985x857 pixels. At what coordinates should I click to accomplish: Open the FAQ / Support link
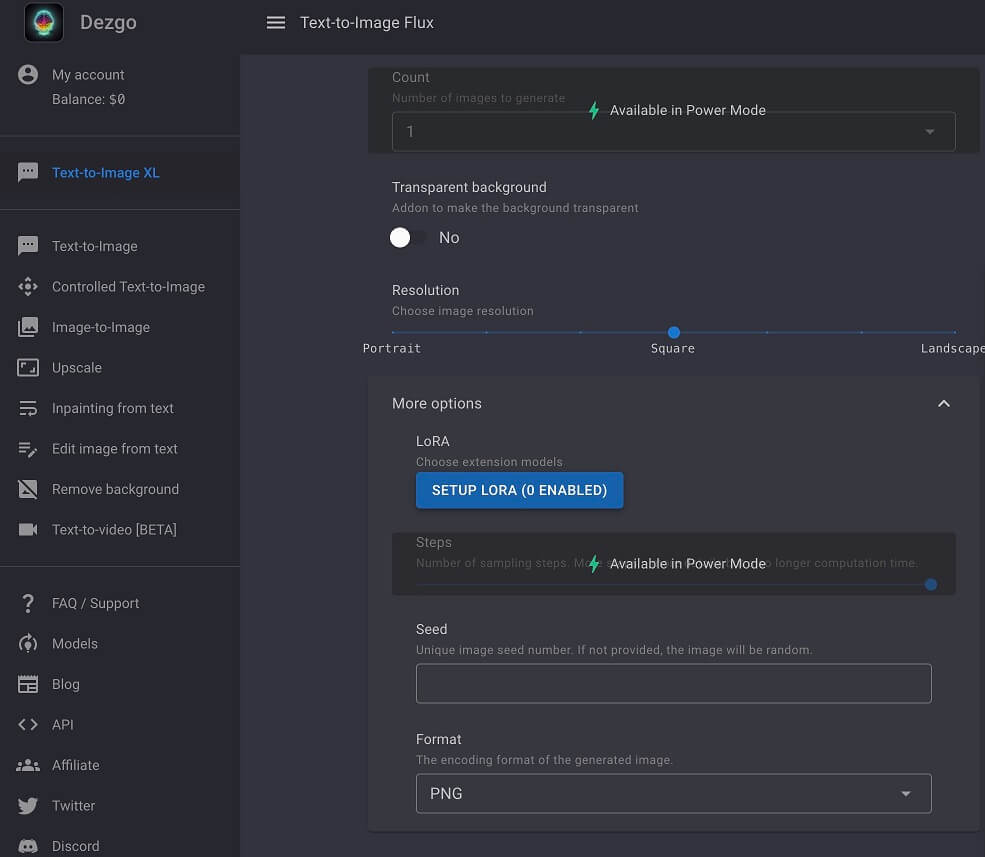[95, 604]
